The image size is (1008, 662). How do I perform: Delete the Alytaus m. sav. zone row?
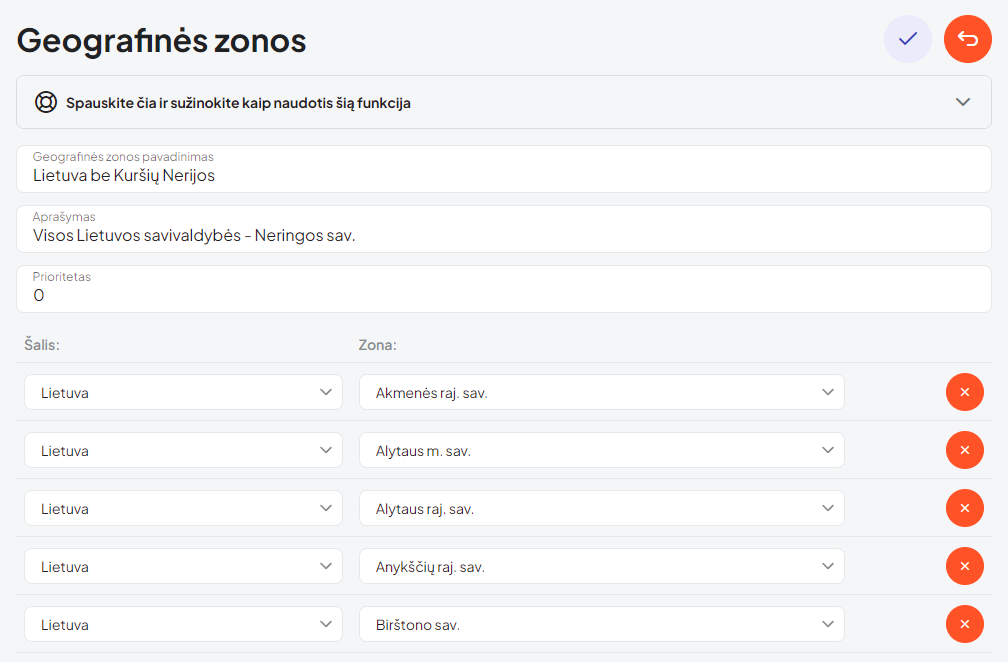coord(964,450)
